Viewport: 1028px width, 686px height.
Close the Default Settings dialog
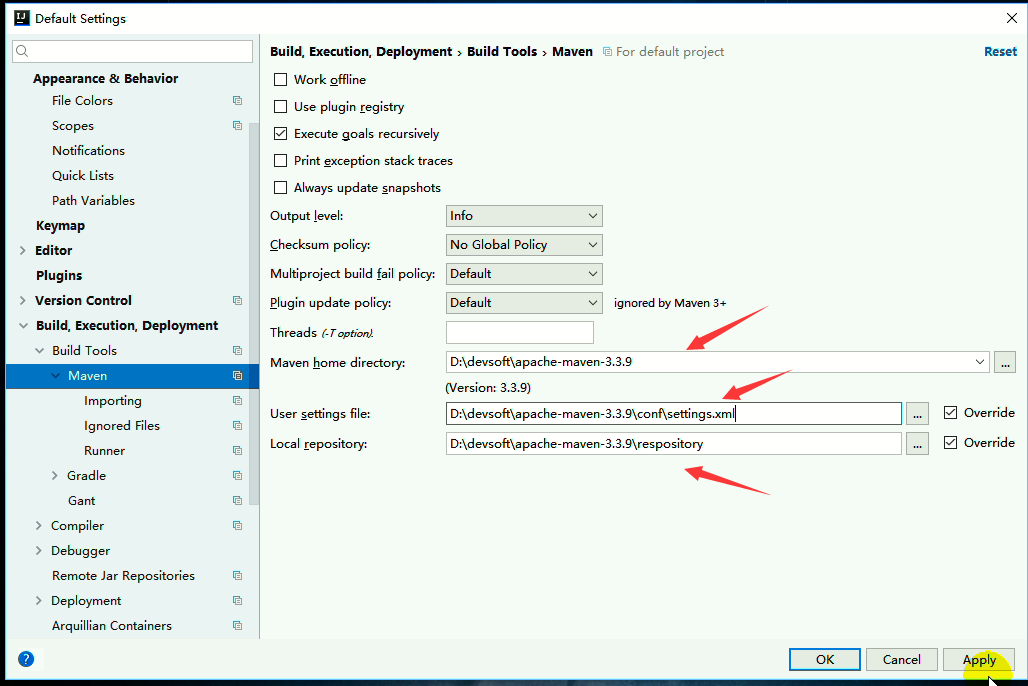[x=1011, y=18]
